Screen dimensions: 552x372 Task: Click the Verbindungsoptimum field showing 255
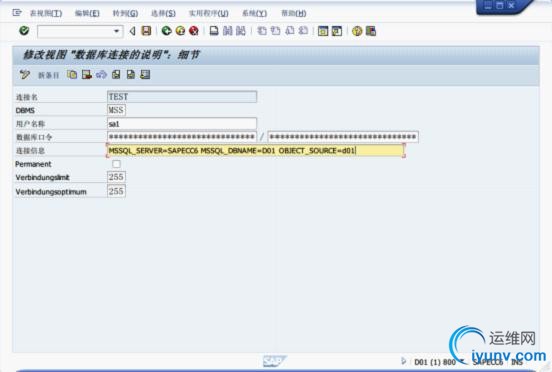click(x=116, y=191)
